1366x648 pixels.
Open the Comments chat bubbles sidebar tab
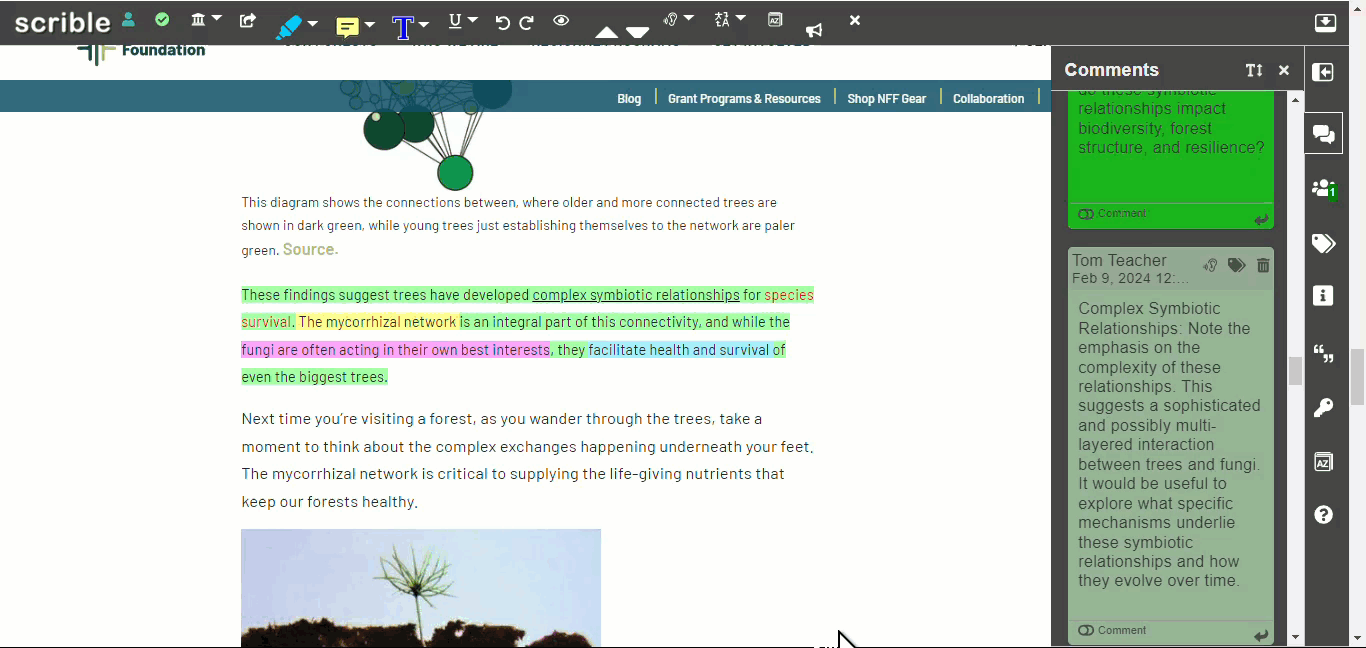tap(1324, 133)
